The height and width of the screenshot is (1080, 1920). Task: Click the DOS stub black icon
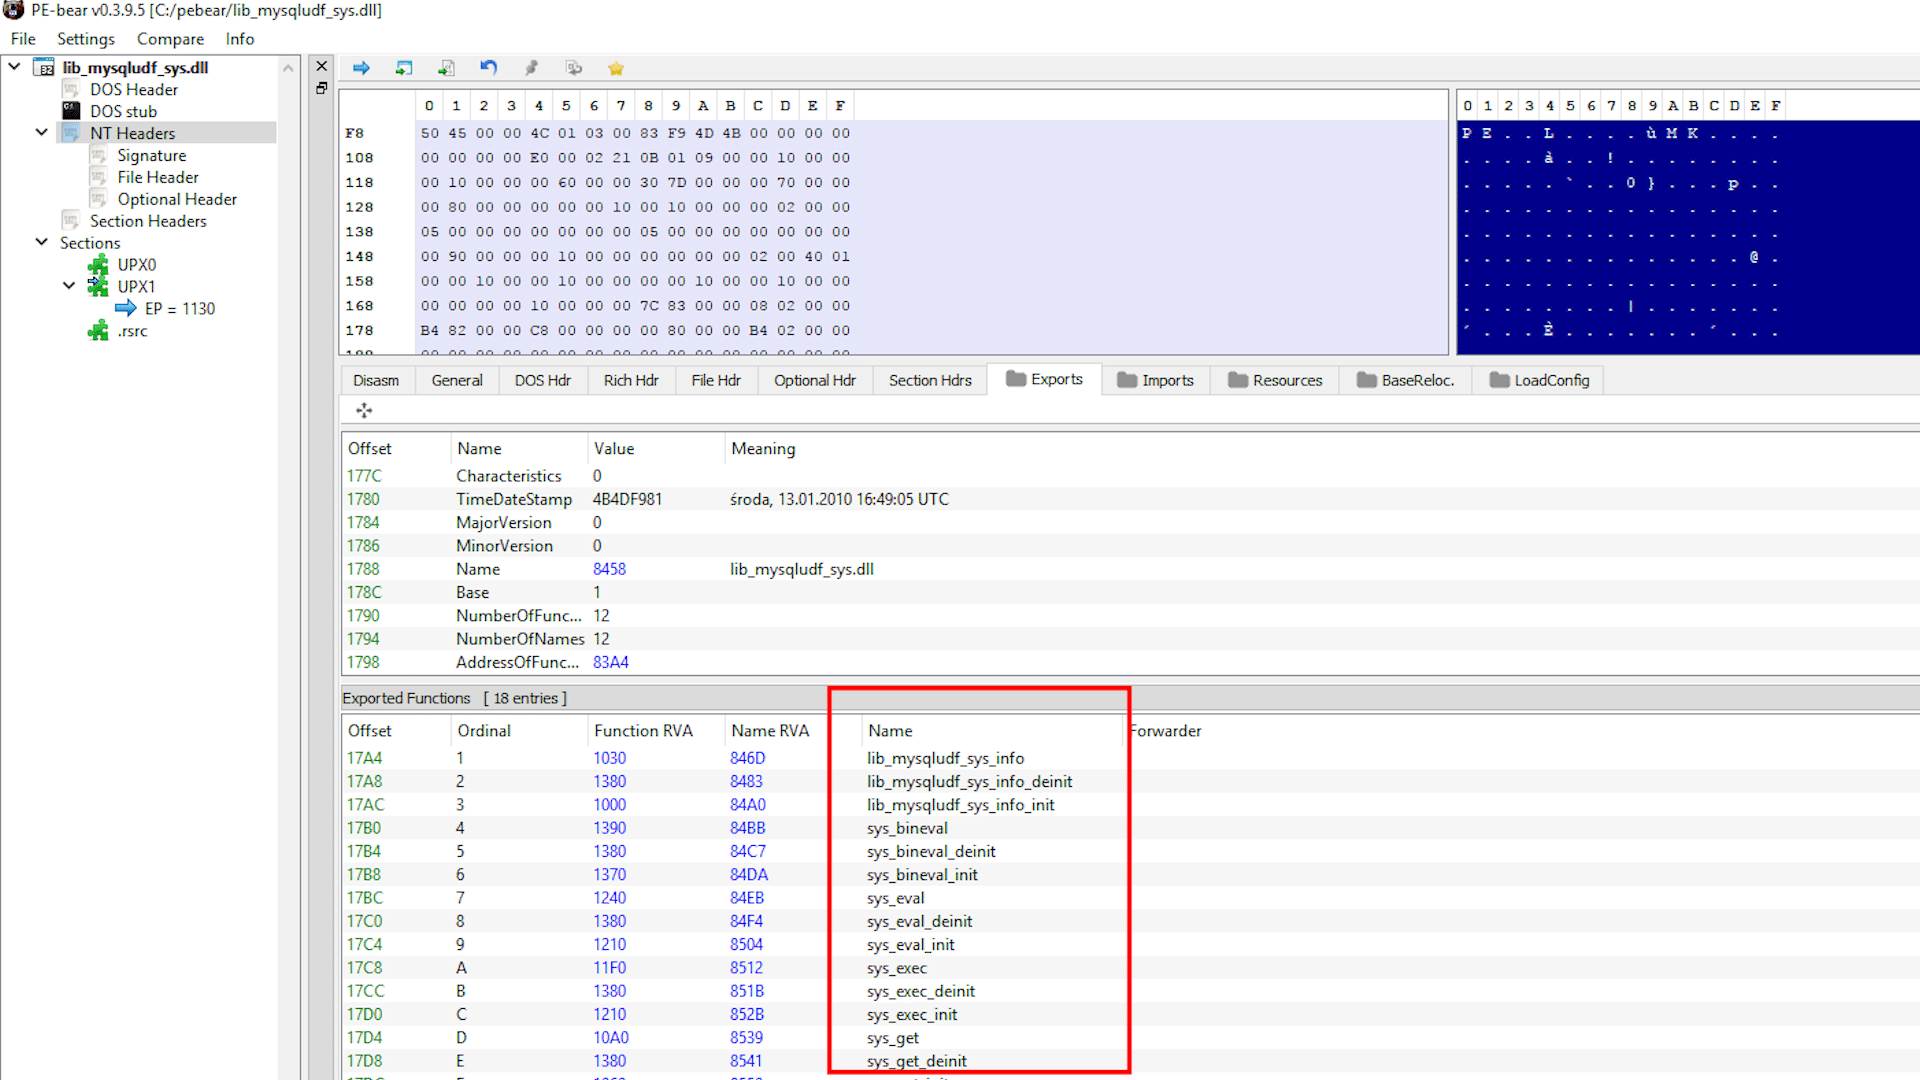71,111
